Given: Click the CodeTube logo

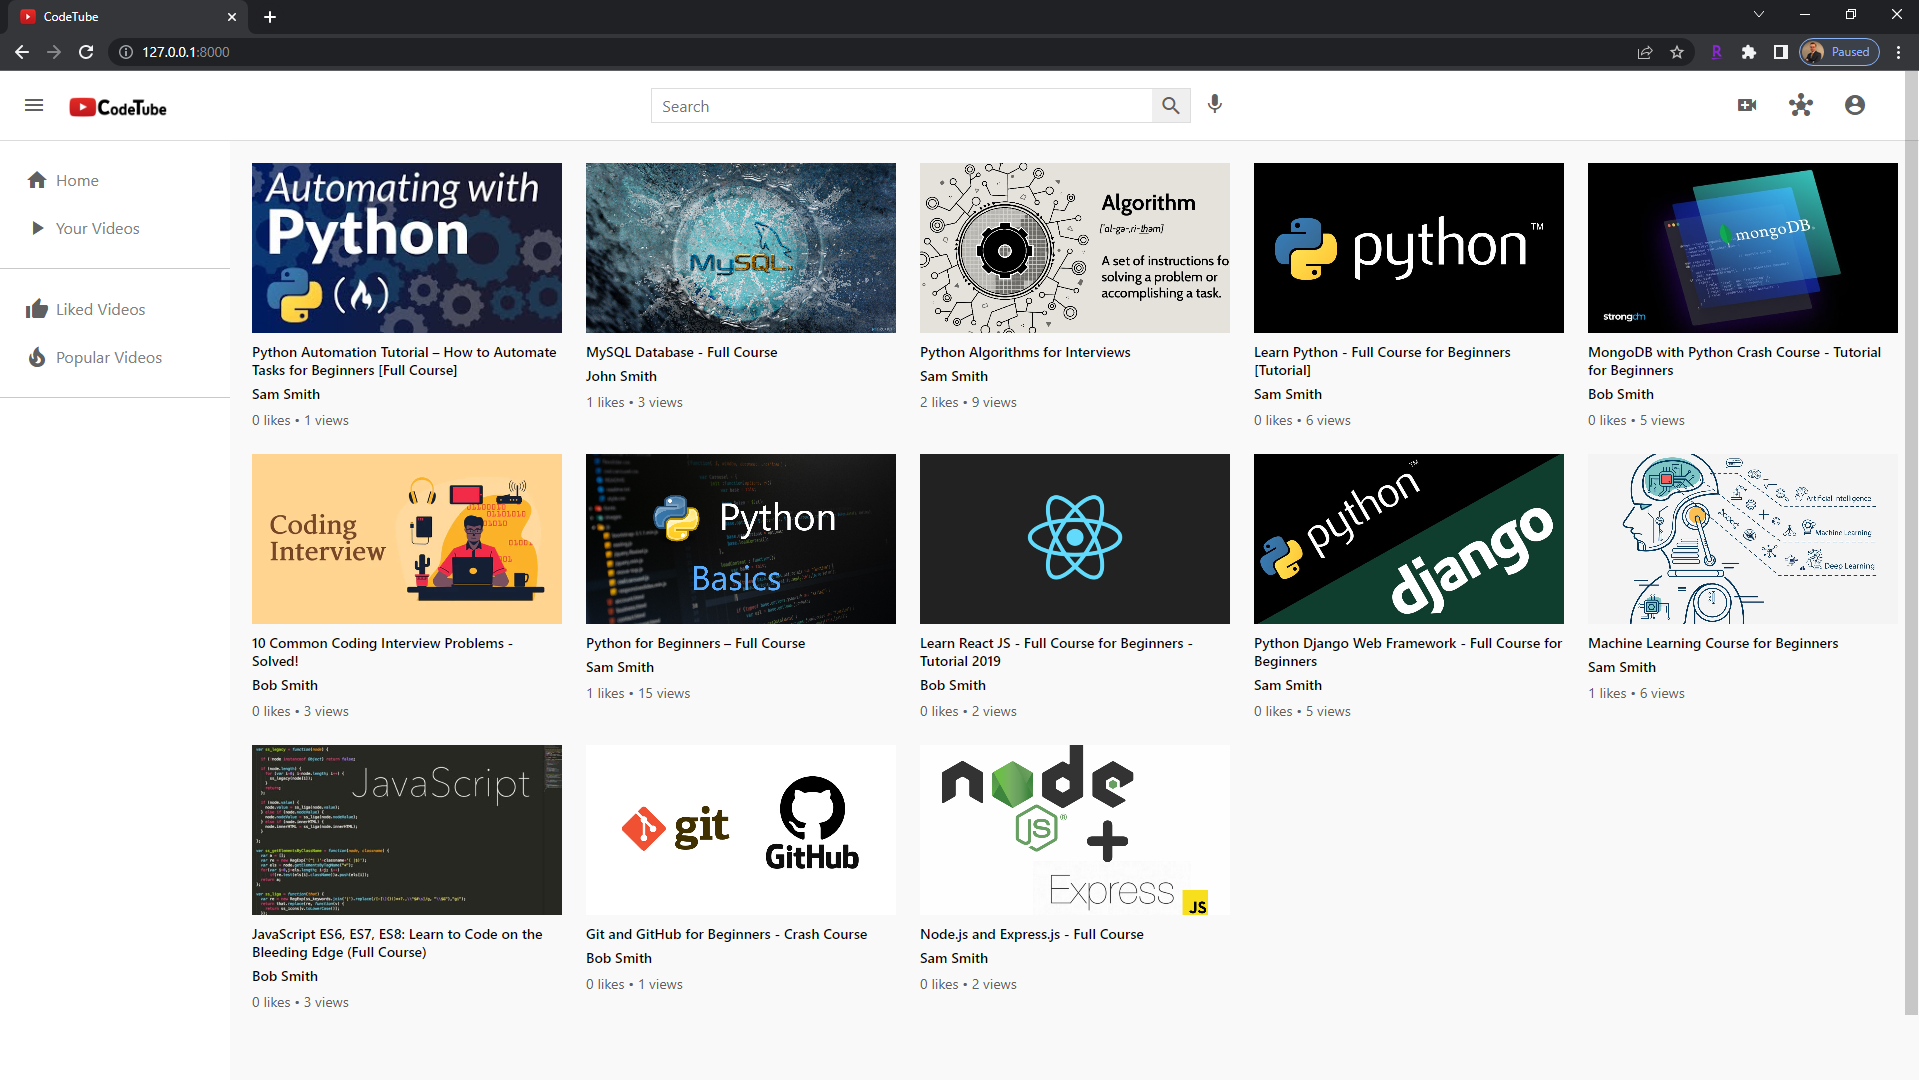Looking at the screenshot, I should [118, 107].
